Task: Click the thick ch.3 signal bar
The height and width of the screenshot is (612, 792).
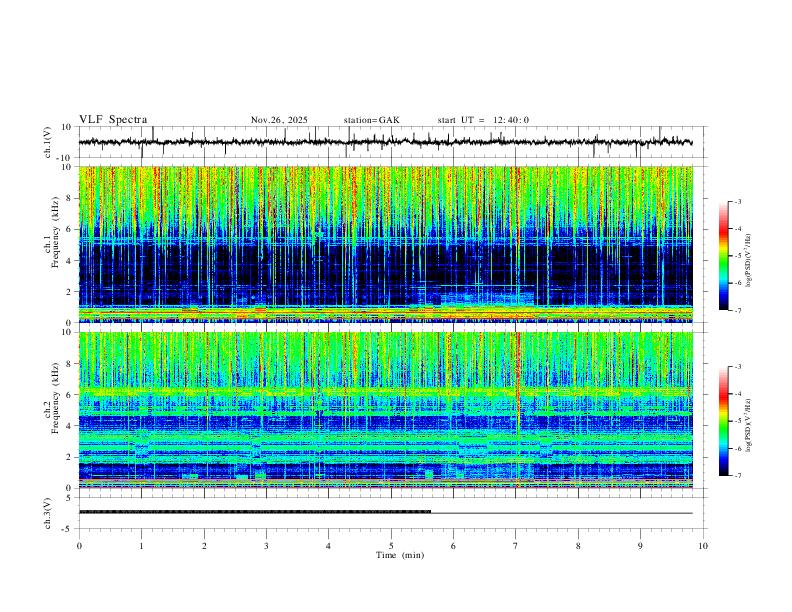Action: pyautogui.click(x=255, y=512)
